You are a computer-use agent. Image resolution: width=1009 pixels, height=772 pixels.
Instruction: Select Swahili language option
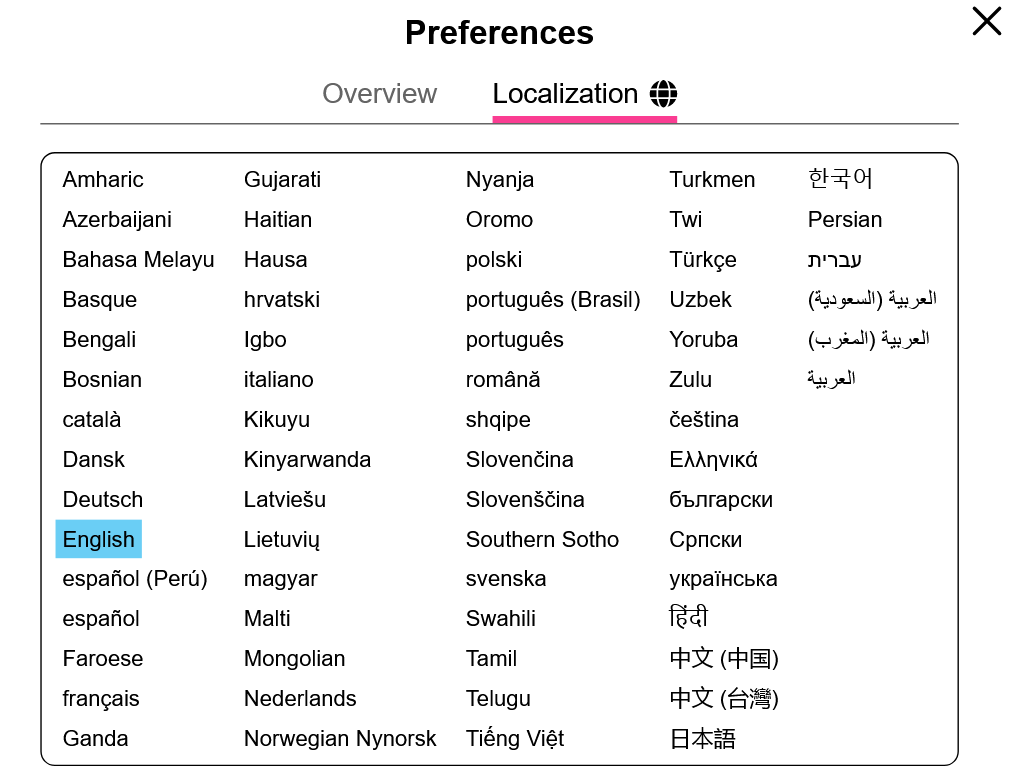coord(501,619)
